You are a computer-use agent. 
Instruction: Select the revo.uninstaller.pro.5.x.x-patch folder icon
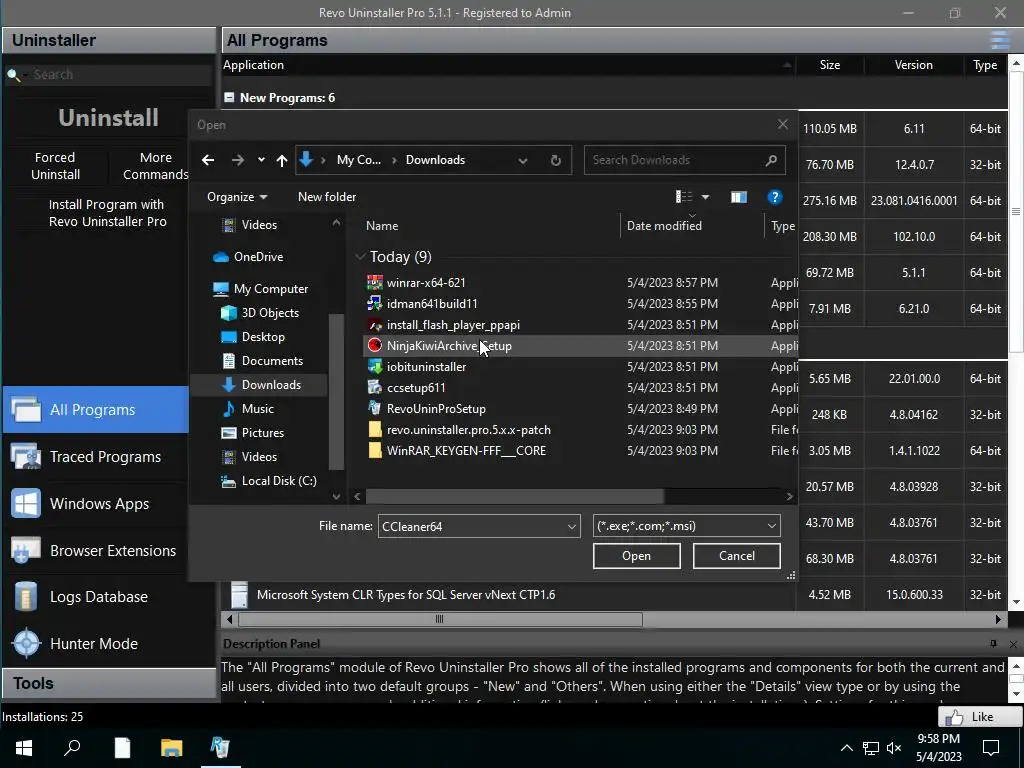coord(375,430)
